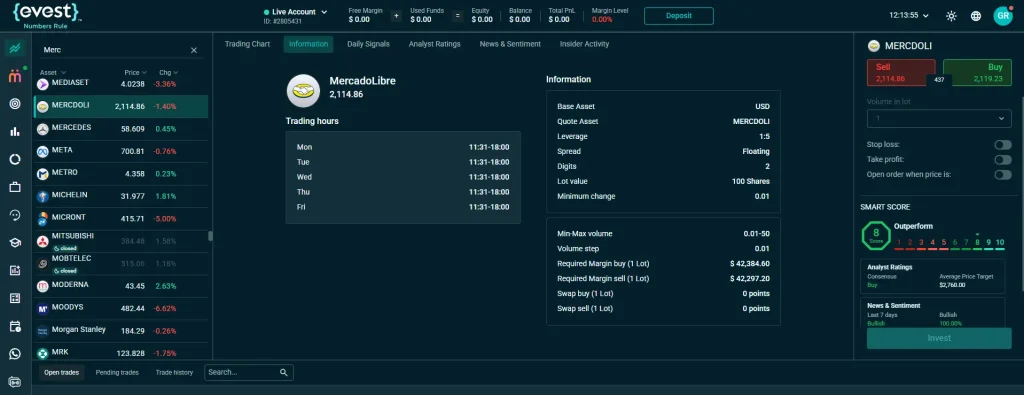This screenshot has width=1024, height=395.
Task: Click the Invest button
Action: 939,338
